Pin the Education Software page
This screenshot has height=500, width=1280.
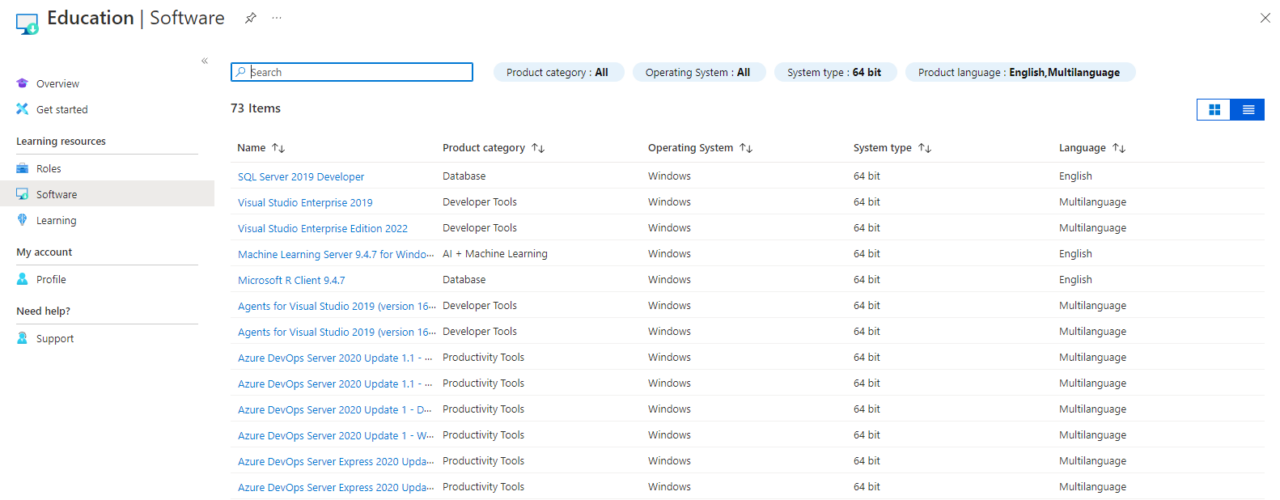pyautogui.click(x=250, y=18)
